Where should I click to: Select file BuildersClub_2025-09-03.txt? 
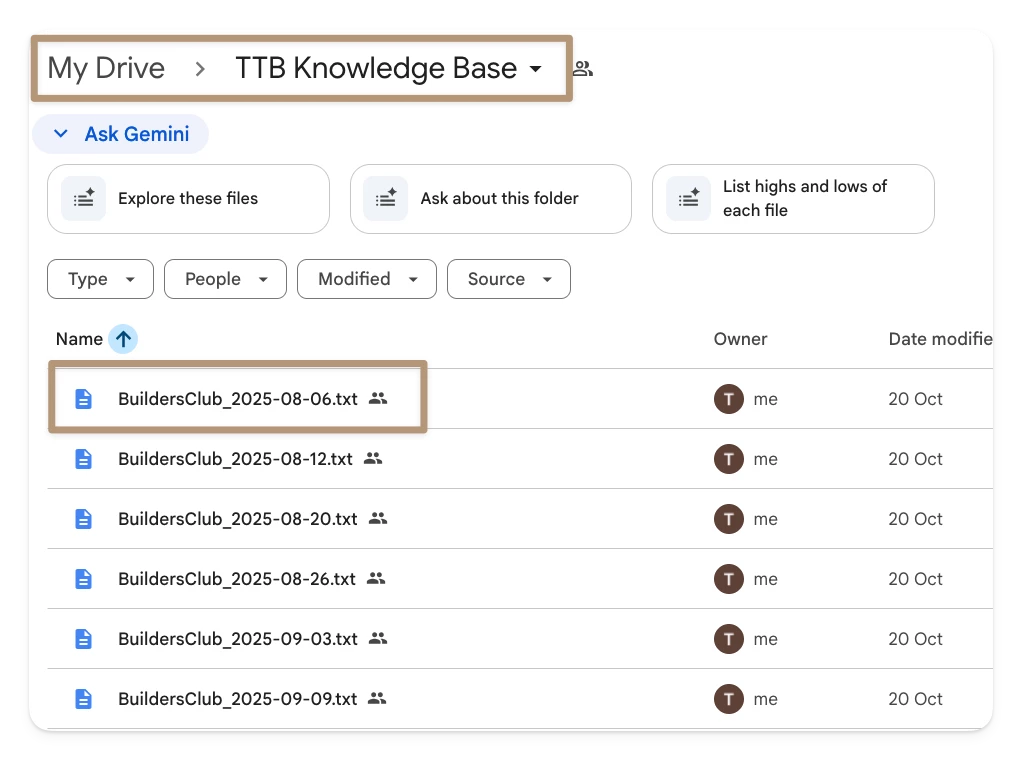(238, 639)
